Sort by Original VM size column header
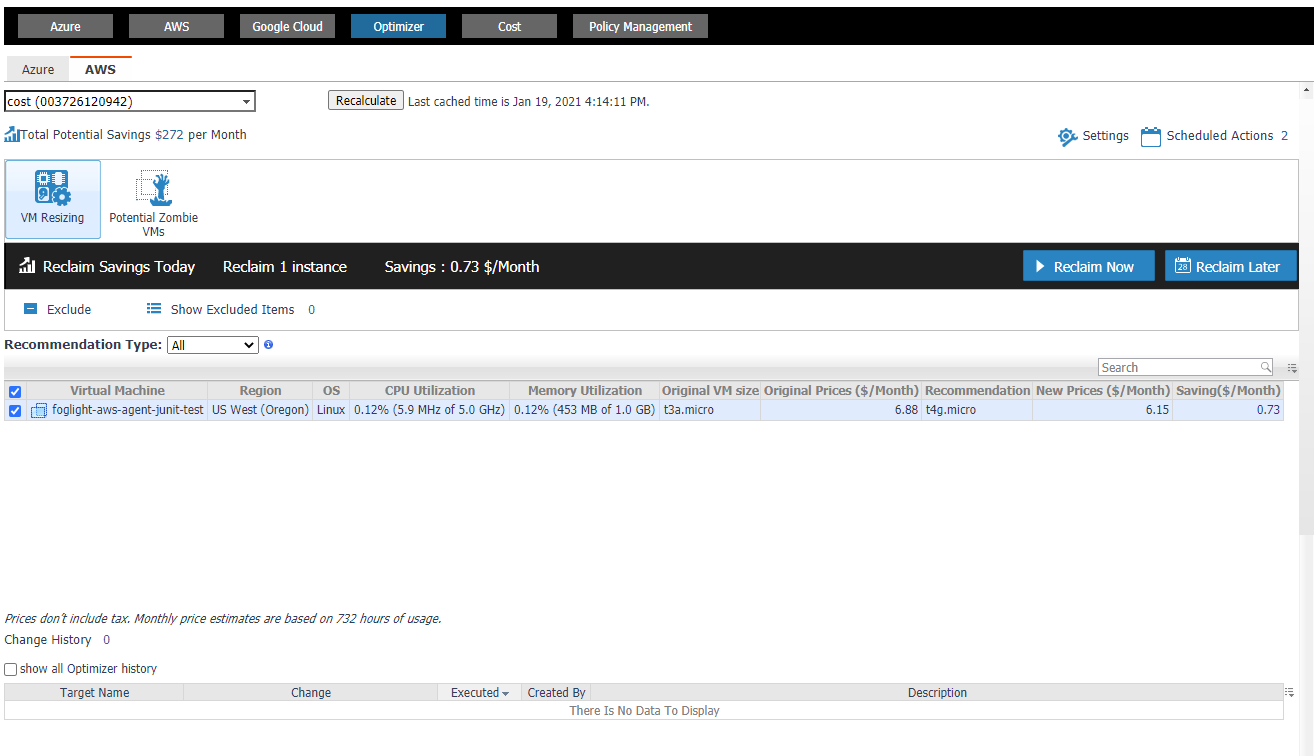The width and height of the screenshot is (1316, 756). tap(710, 390)
